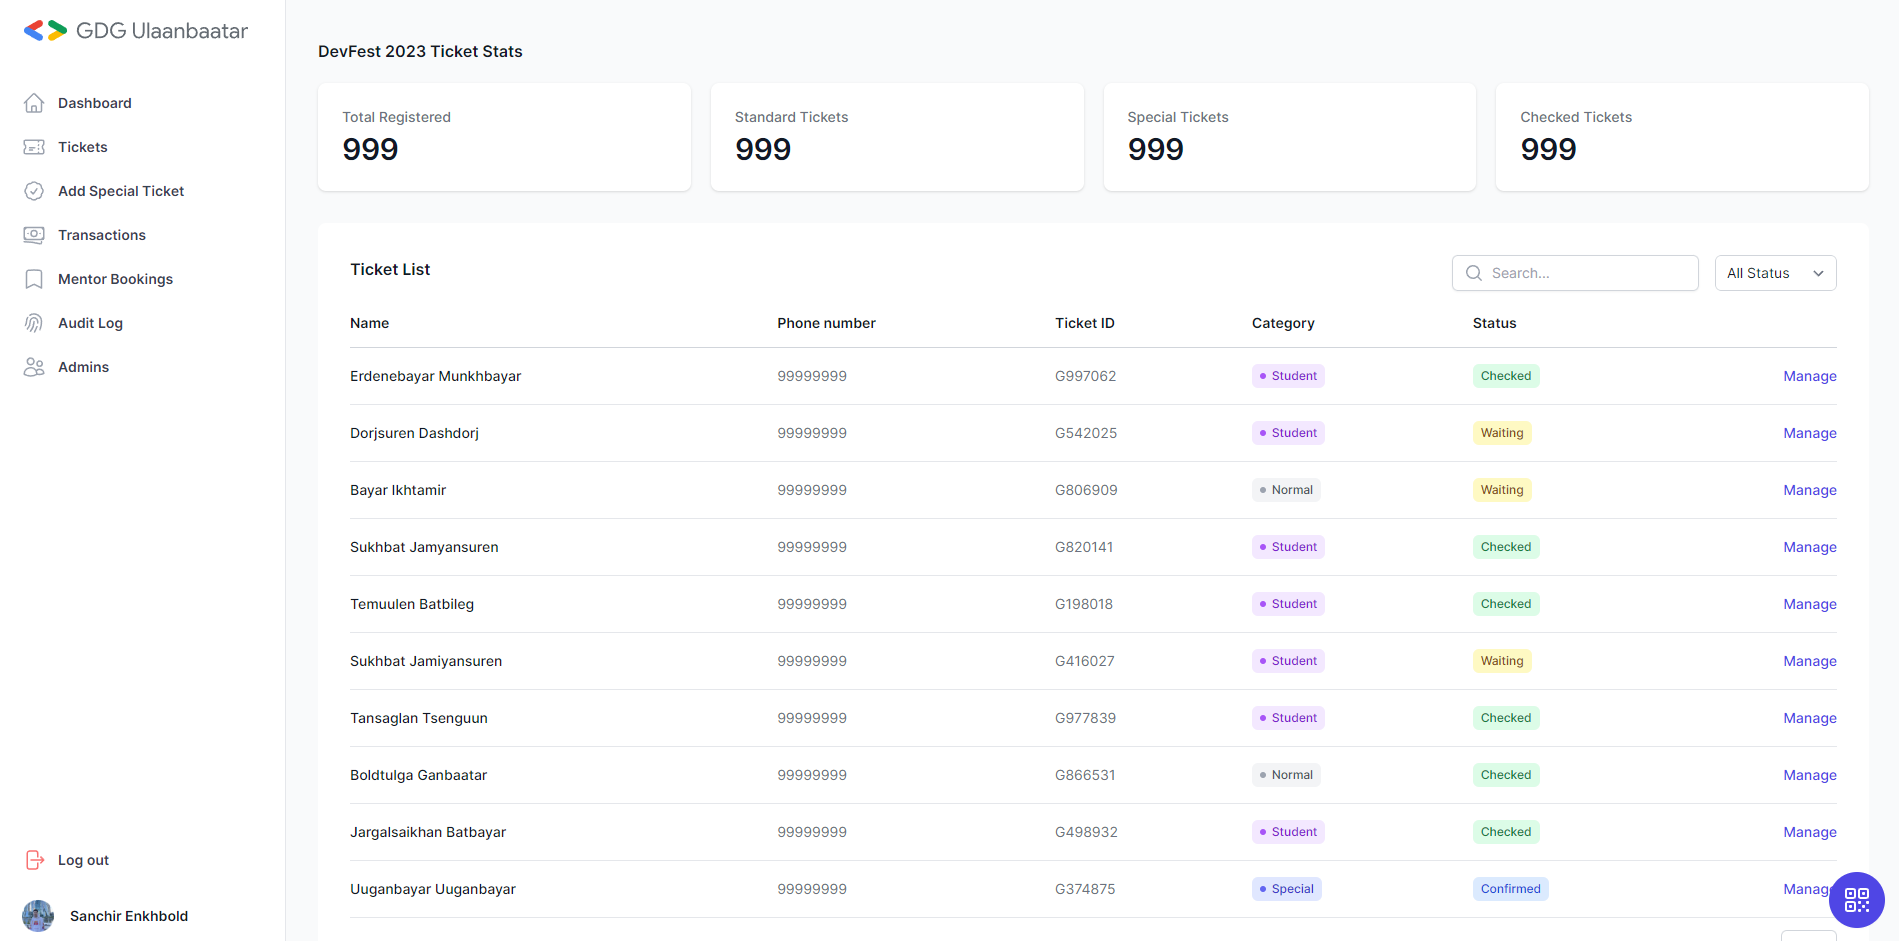Click the GDG Ulaanbaatar logo icon

tap(45, 31)
